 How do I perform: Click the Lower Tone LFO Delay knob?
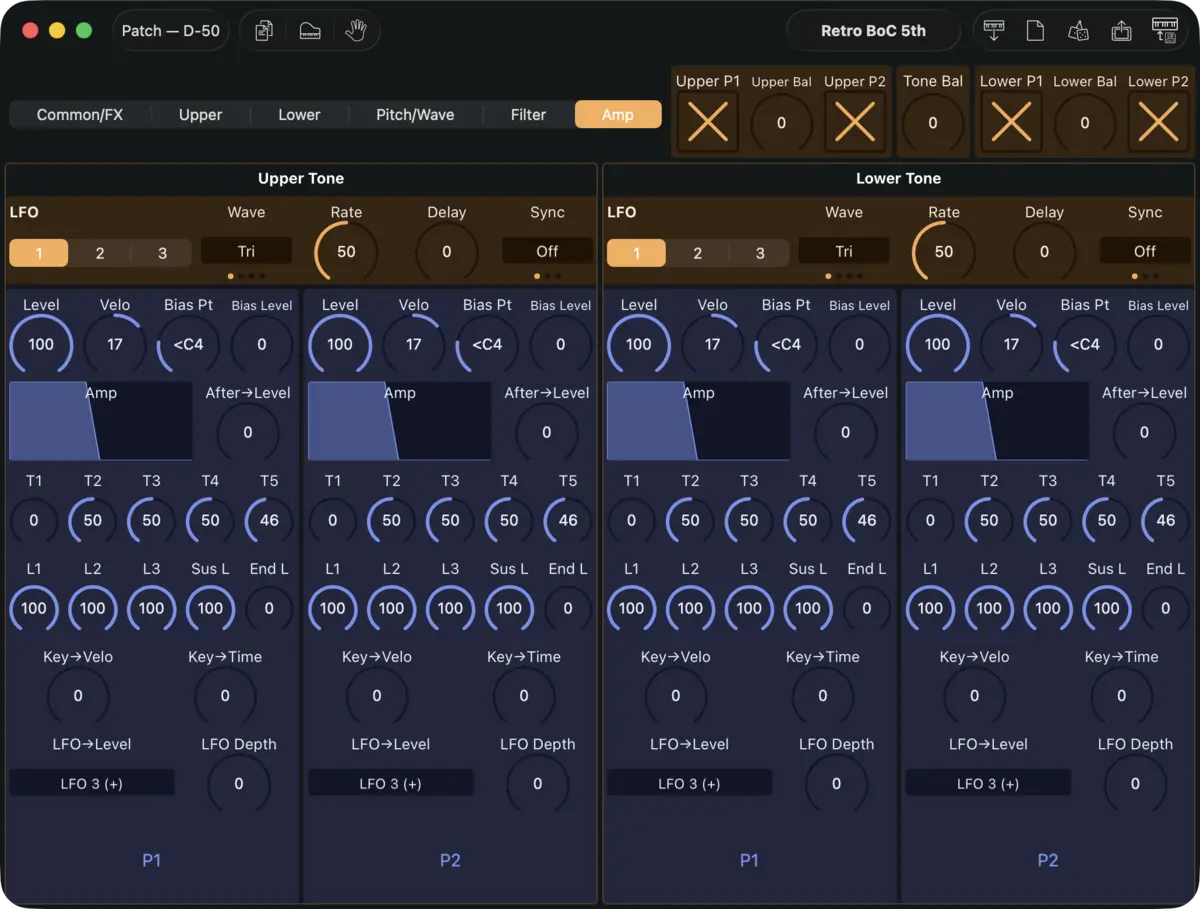[x=1044, y=251]
